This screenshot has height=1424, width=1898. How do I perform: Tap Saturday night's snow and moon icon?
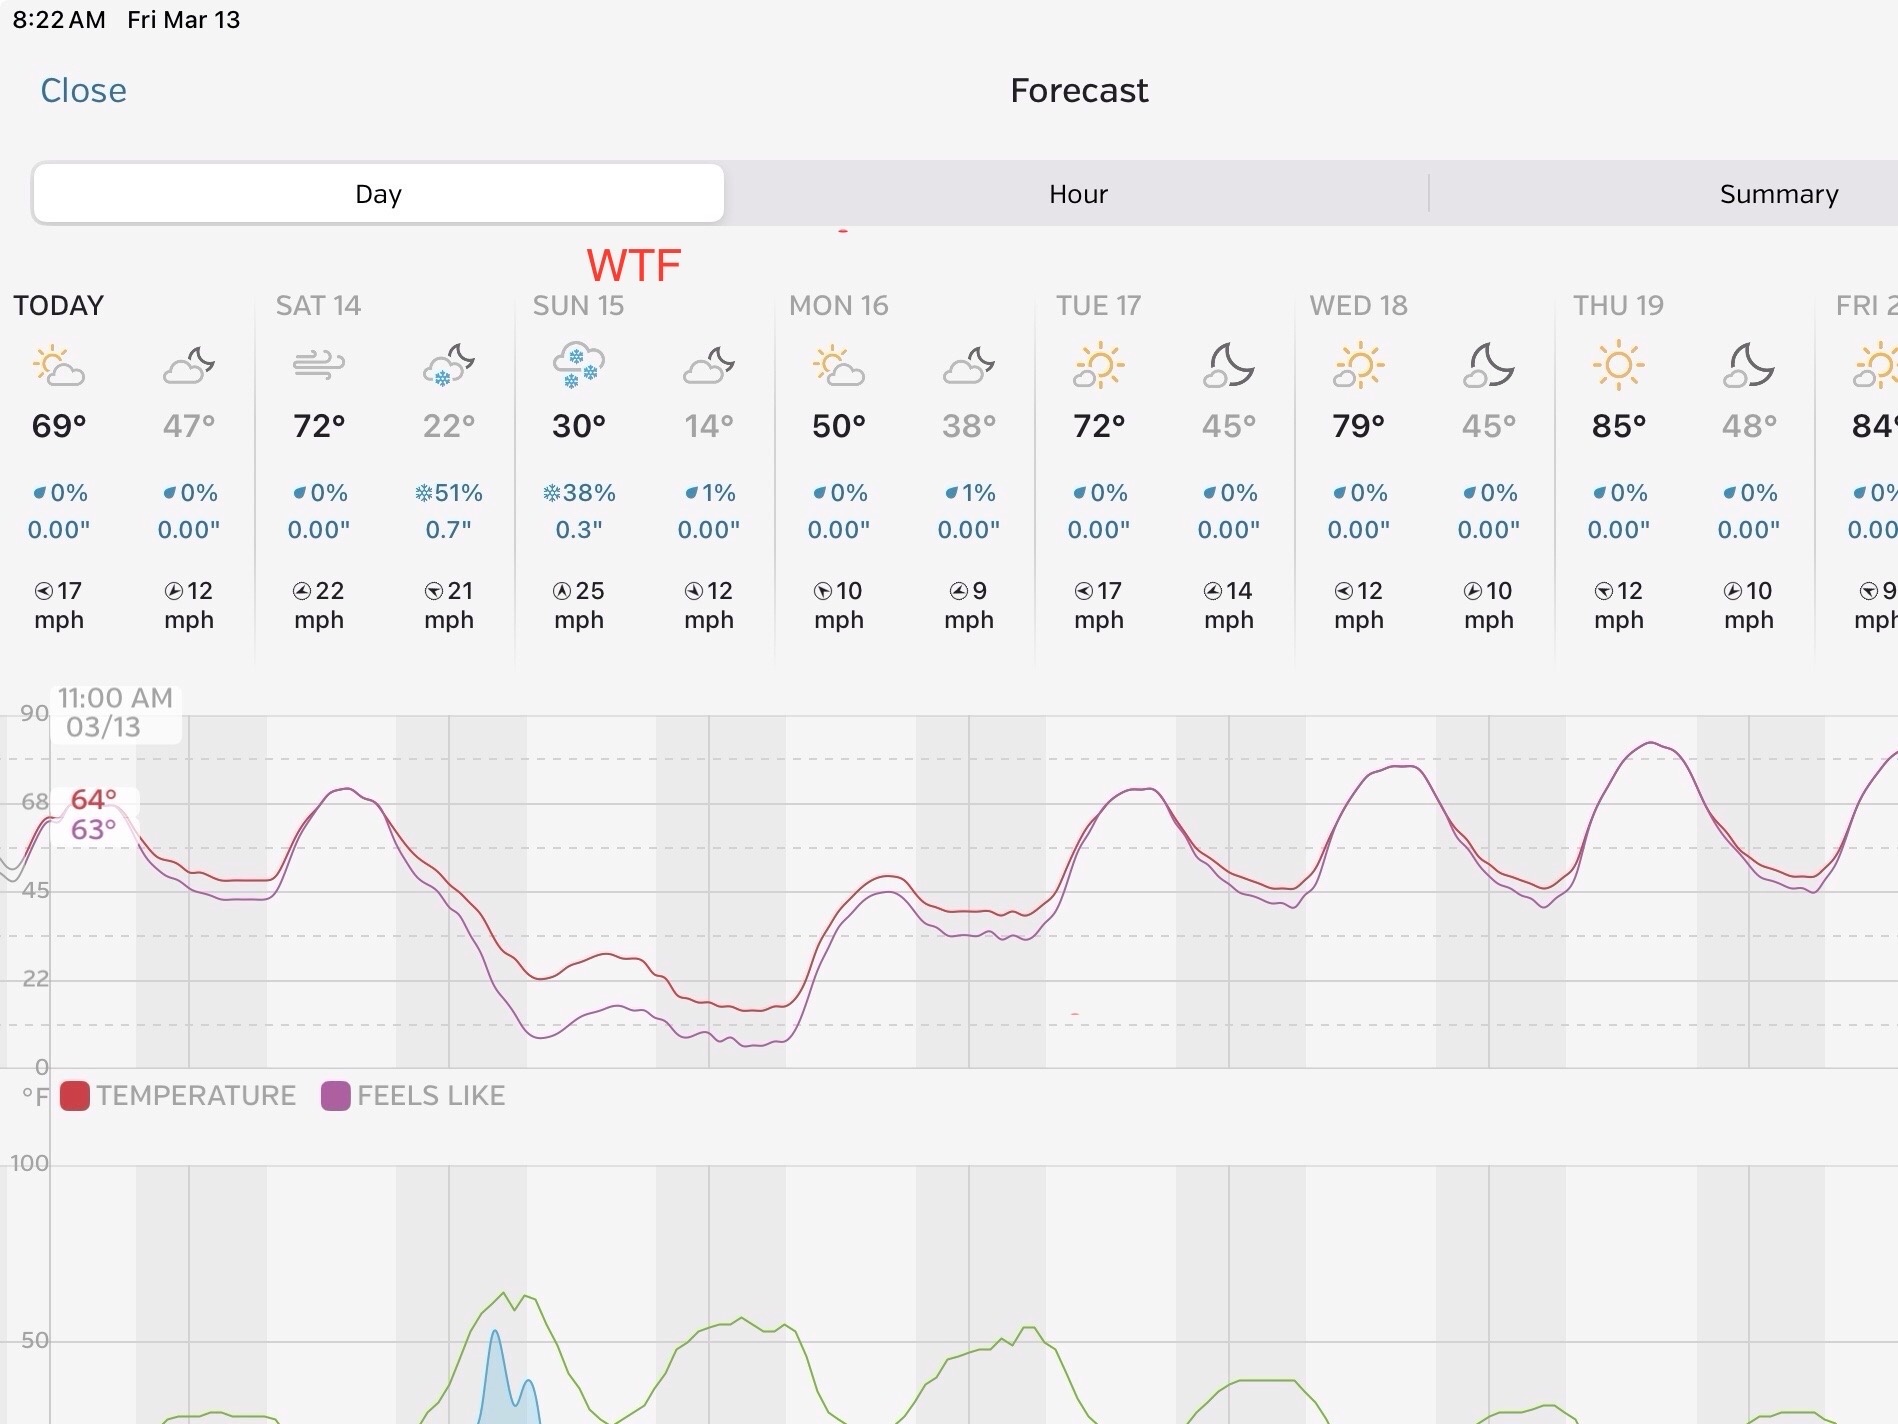[x=448, y=366]
